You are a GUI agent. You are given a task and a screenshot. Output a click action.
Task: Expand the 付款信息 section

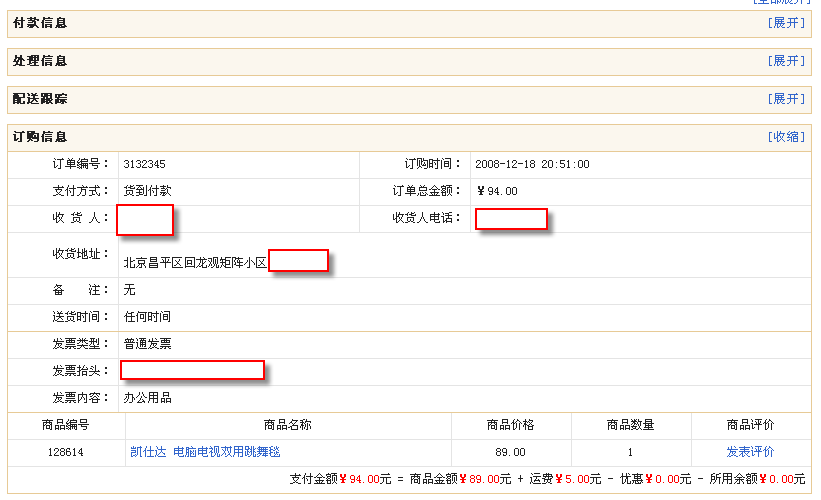[786, 23]
